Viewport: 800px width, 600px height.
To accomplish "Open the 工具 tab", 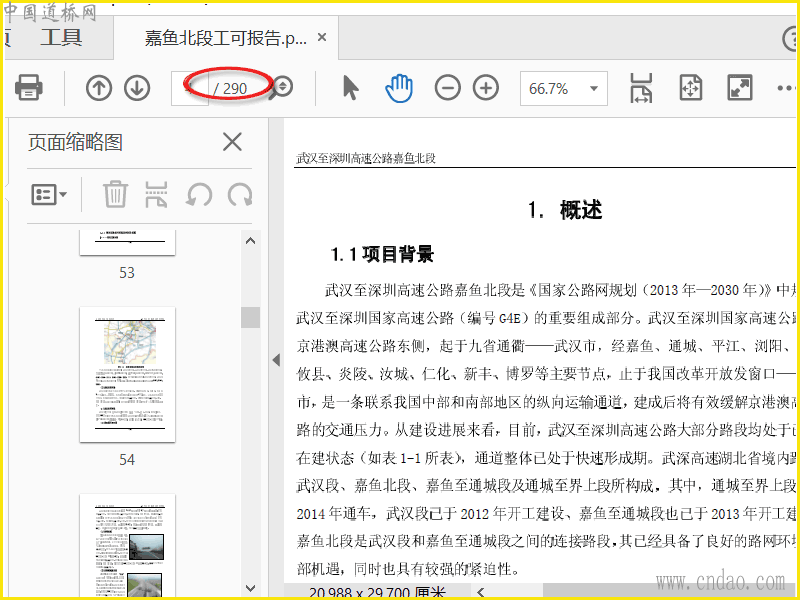I will coord(61,37).
